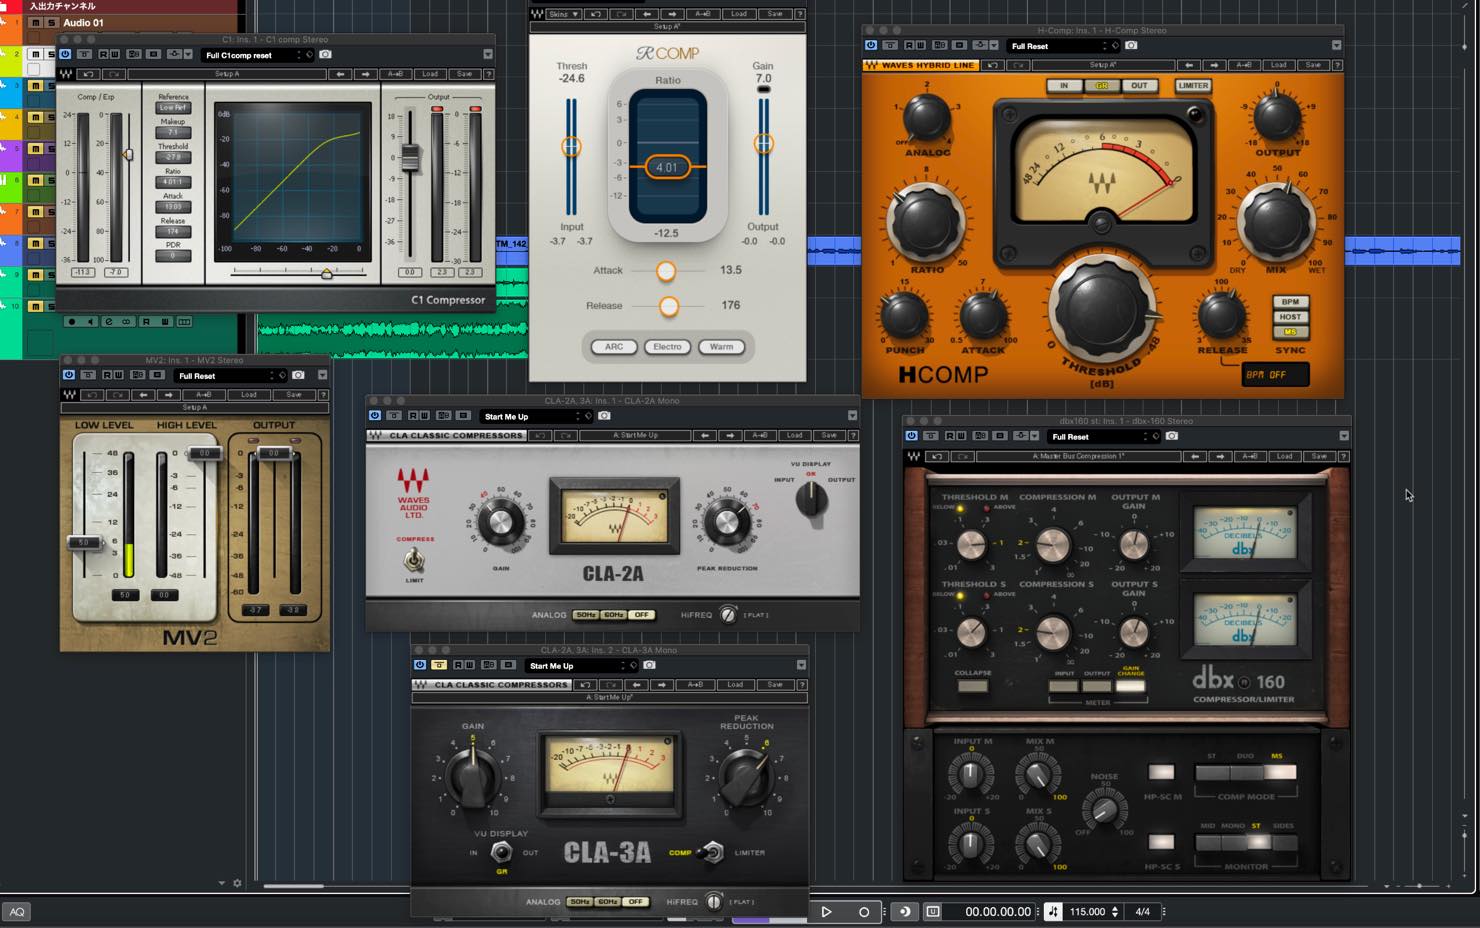
Task: Open CLA-2A preset dropdown 'Start Me Up'
Action: tap(537, 417)
